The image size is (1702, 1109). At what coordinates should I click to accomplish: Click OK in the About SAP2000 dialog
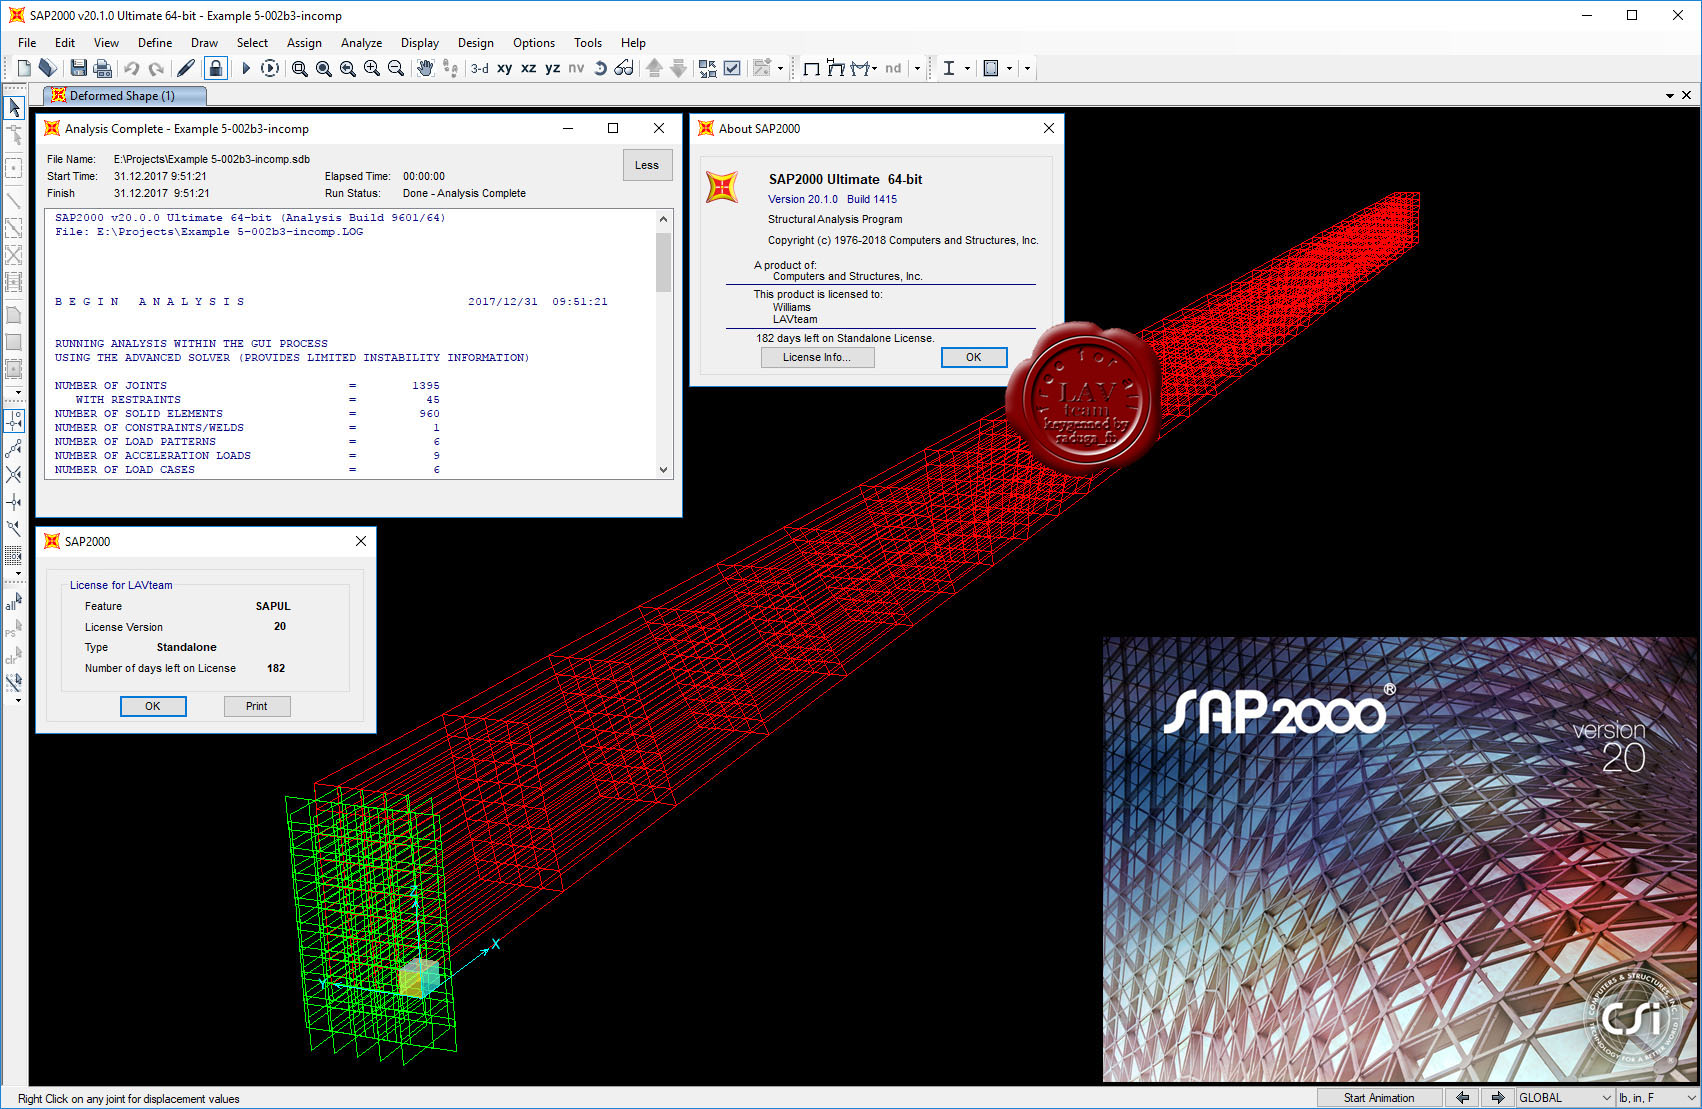(x=973, y=357)
